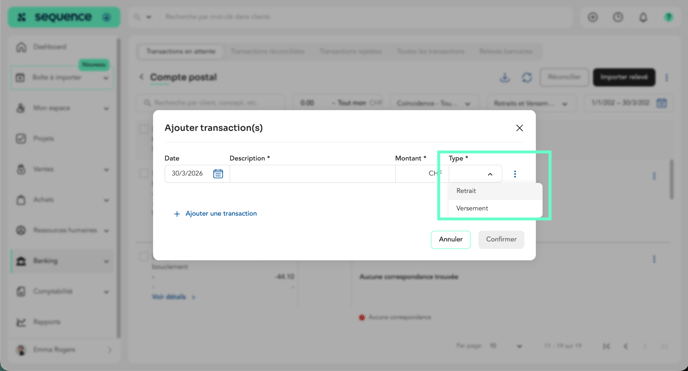Click Voir détails link
The height and width of the screenshot is (371, 688).
(x=173, y=297)
